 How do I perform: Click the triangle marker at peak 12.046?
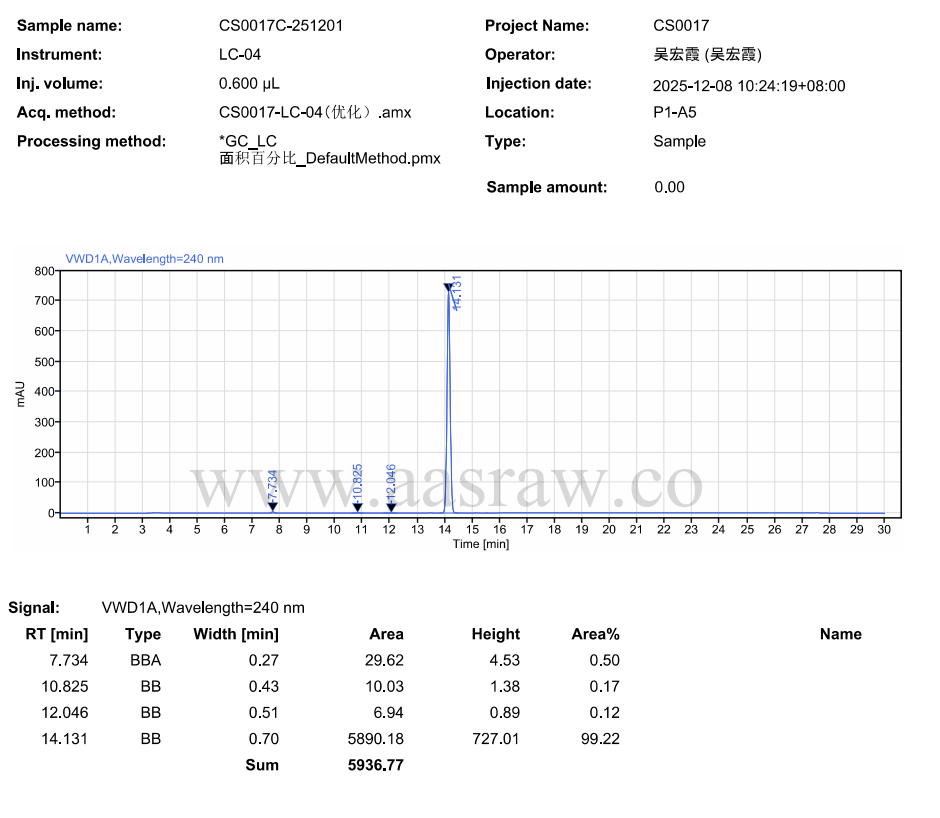coord(391,507)
